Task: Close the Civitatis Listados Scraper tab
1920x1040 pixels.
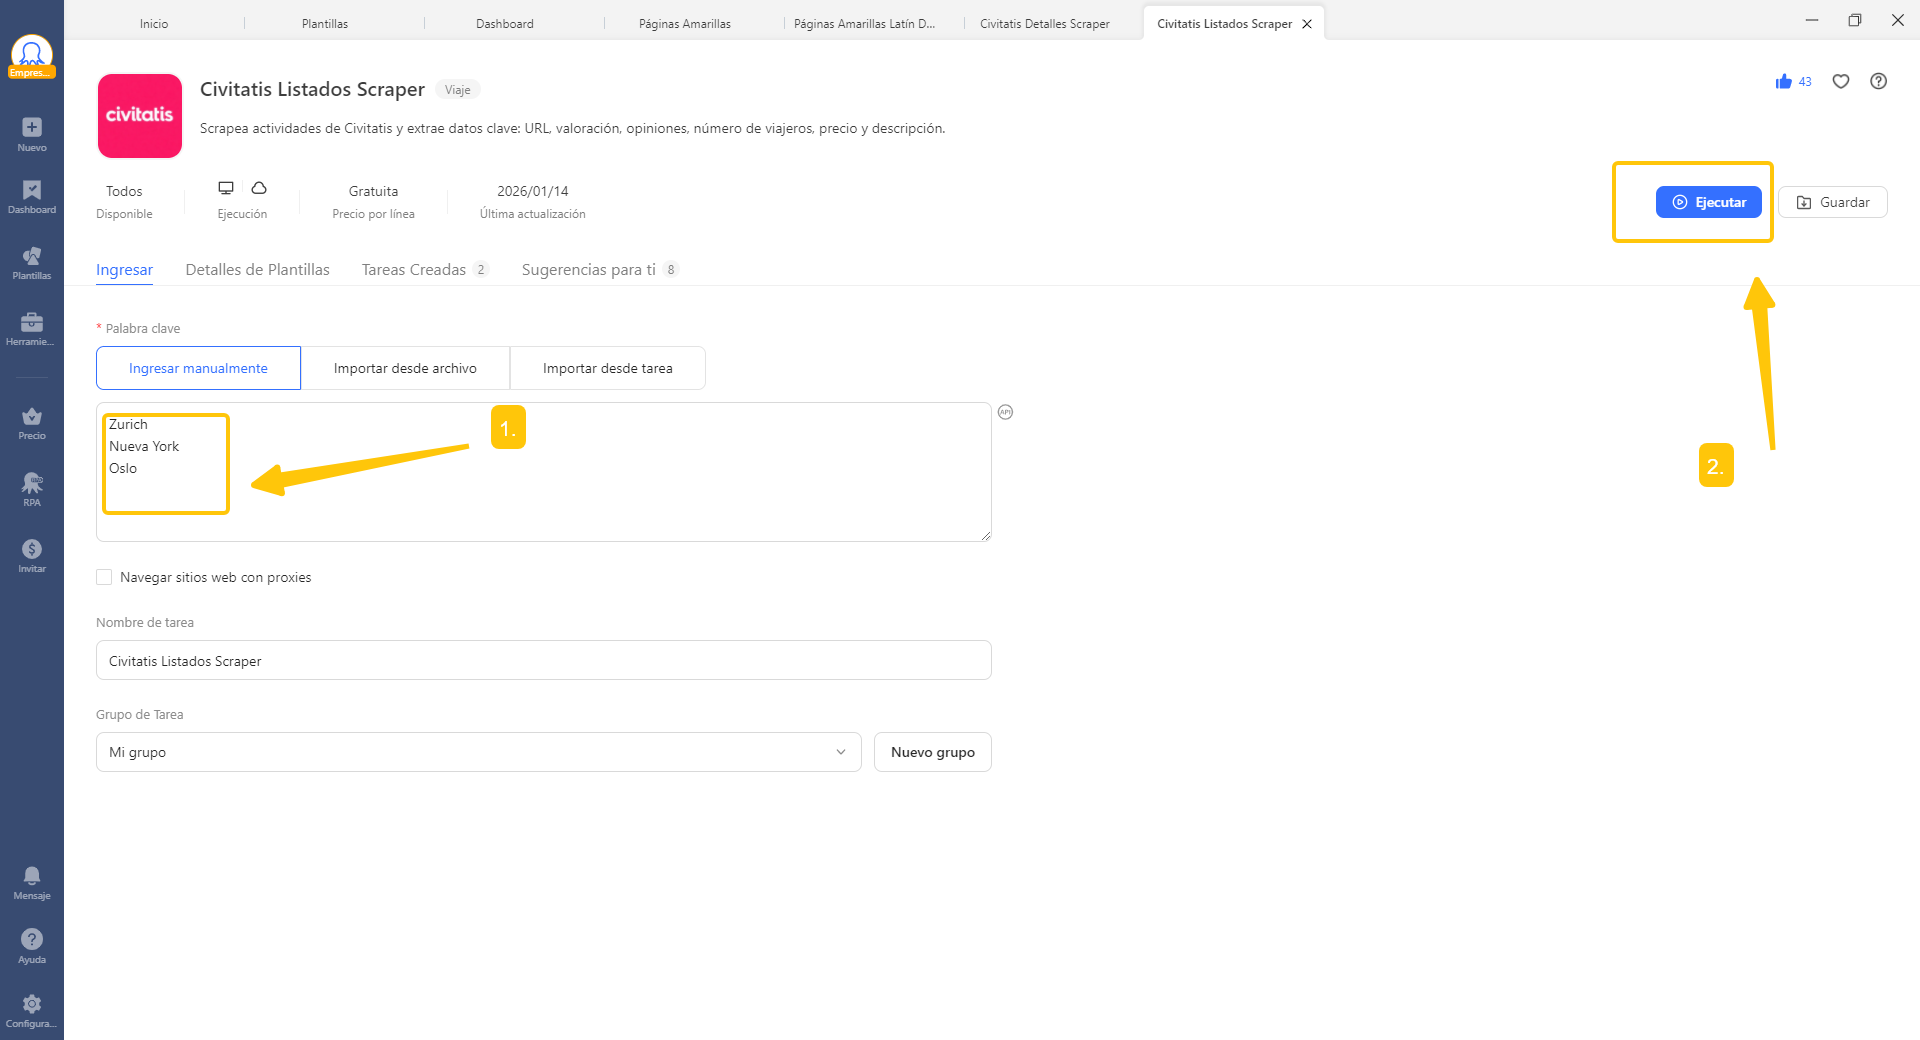Action: (x=1307, y=24)
